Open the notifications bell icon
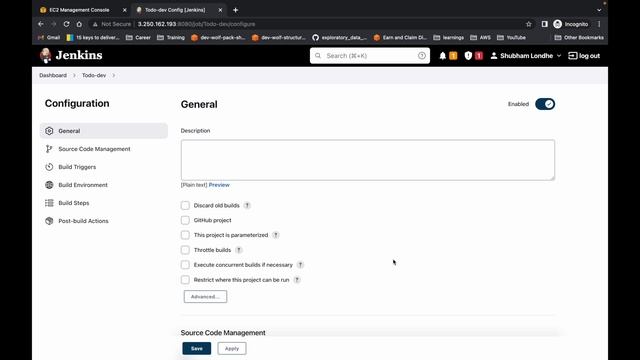Screen dimensions: 640x360 pos(442,56)
